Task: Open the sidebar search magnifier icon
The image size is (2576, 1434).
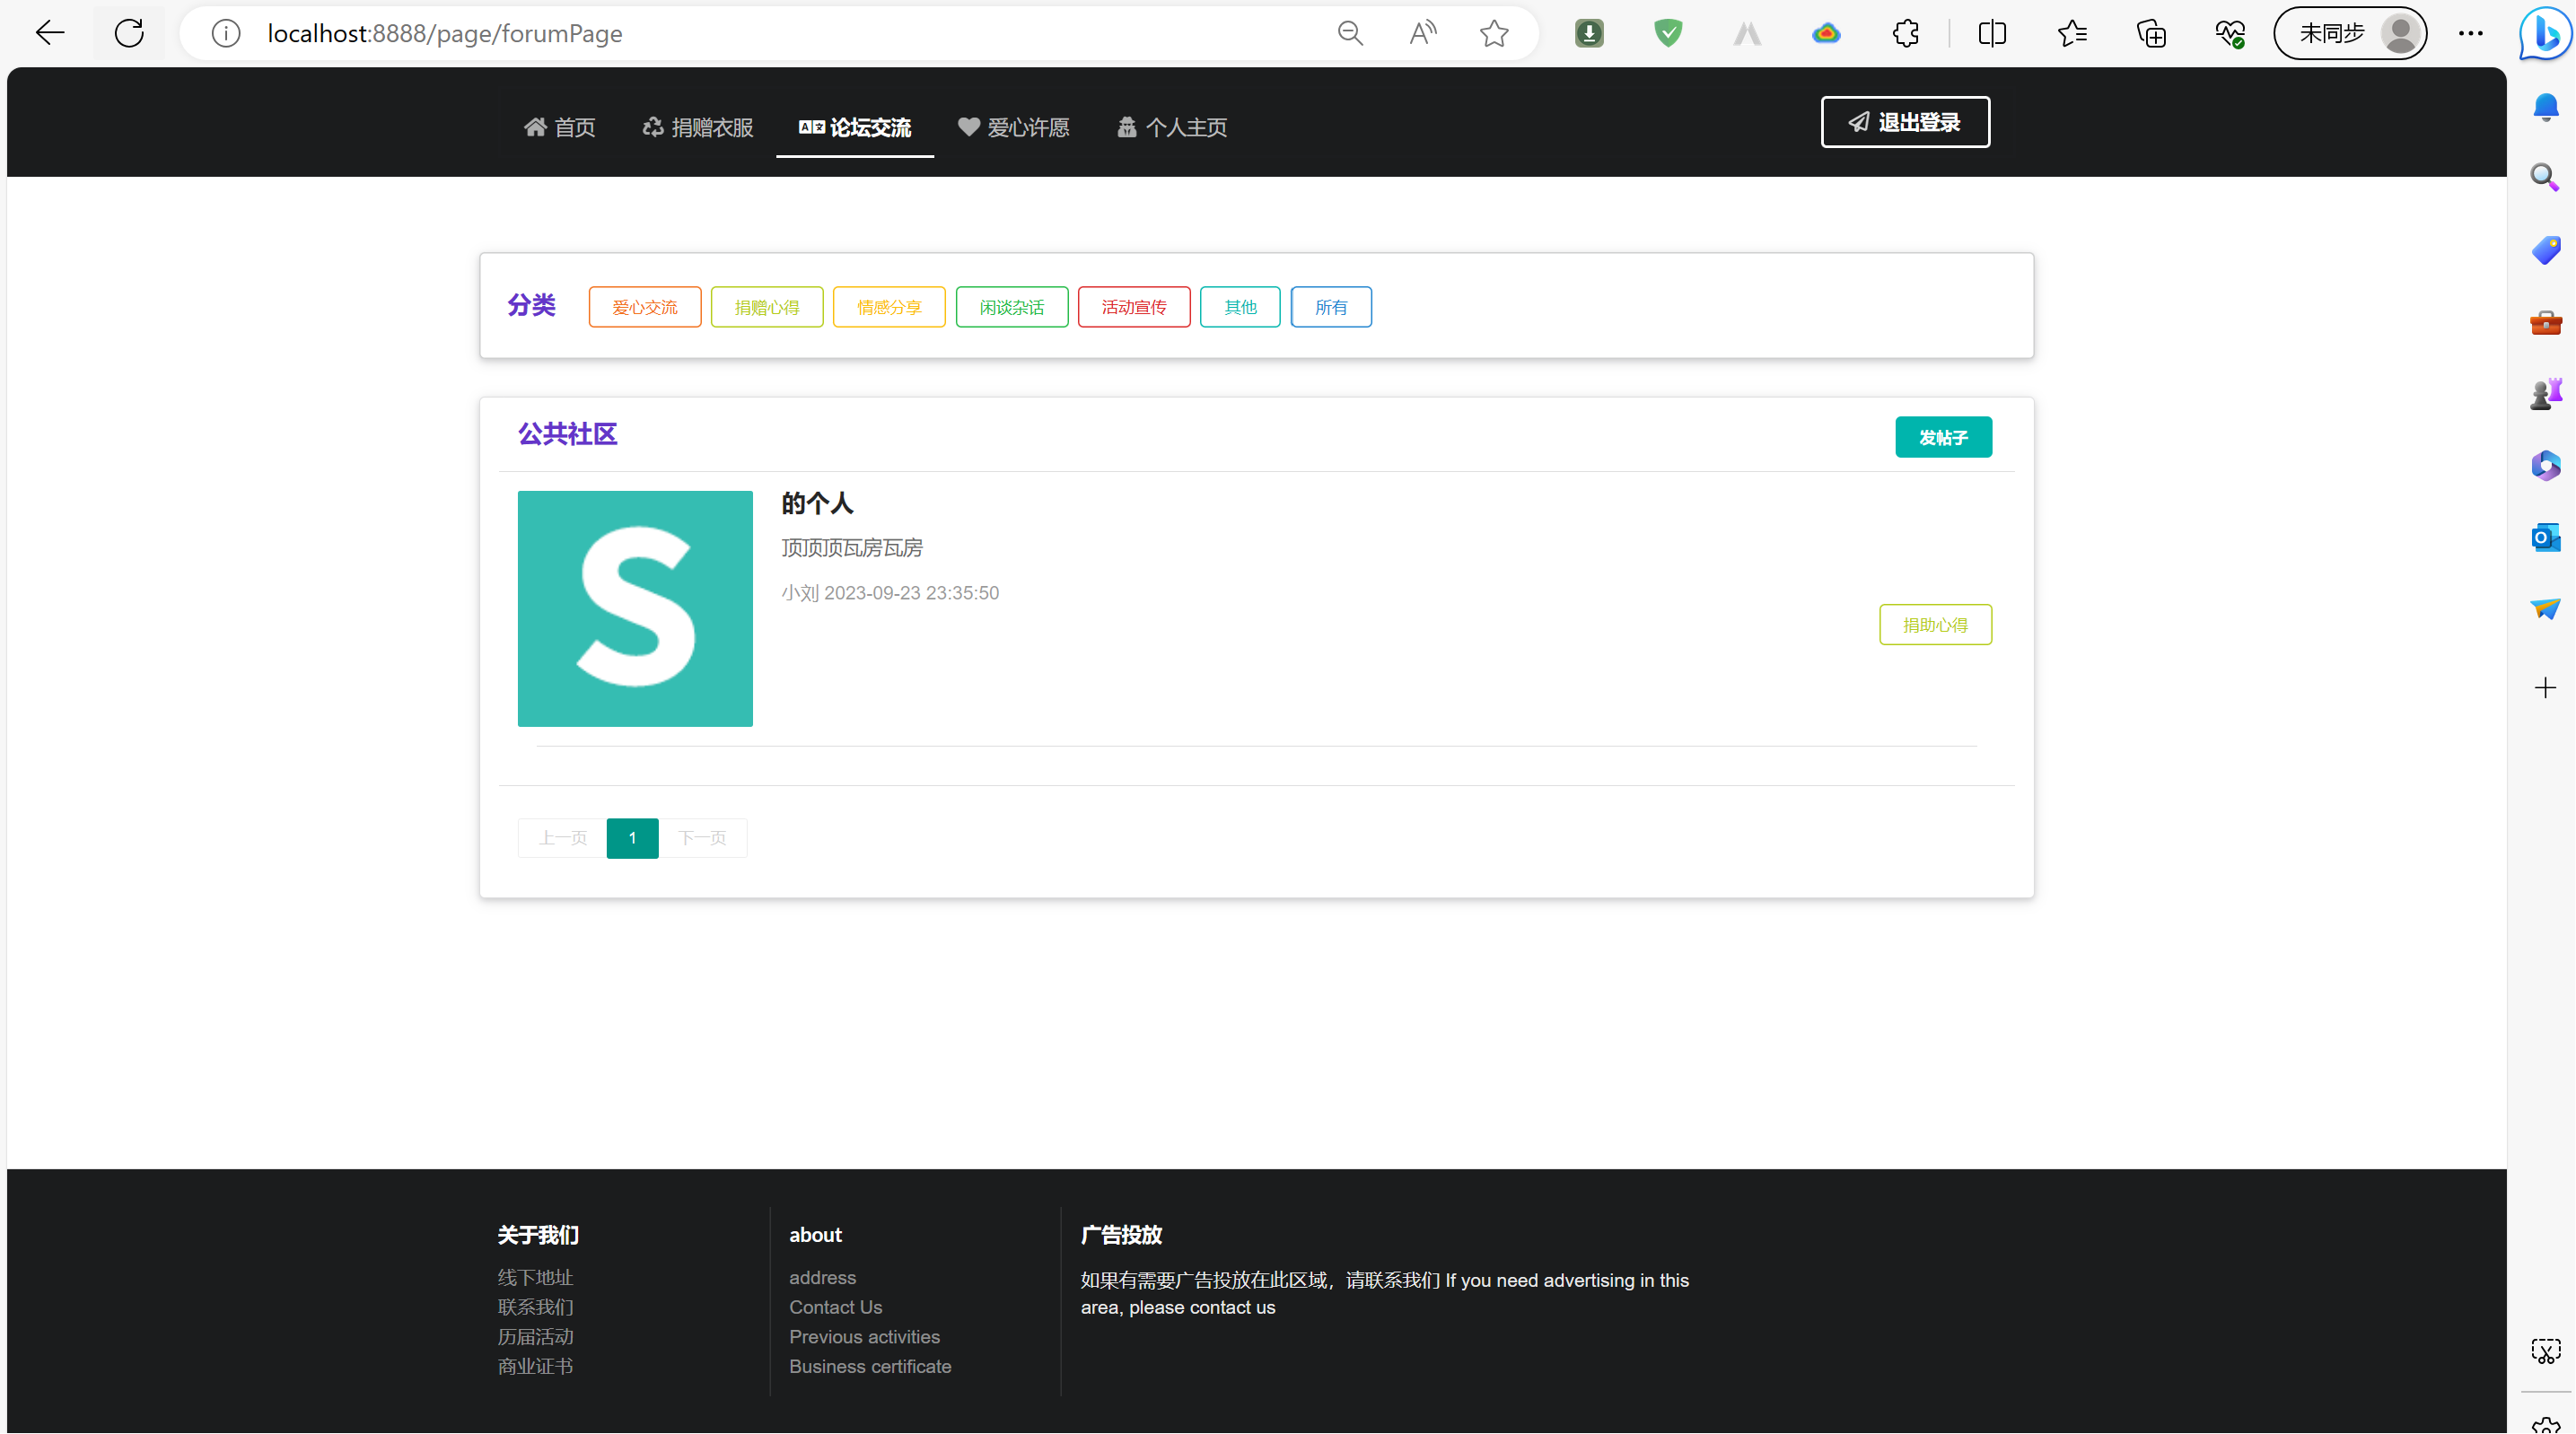Action: (2545, 178)
